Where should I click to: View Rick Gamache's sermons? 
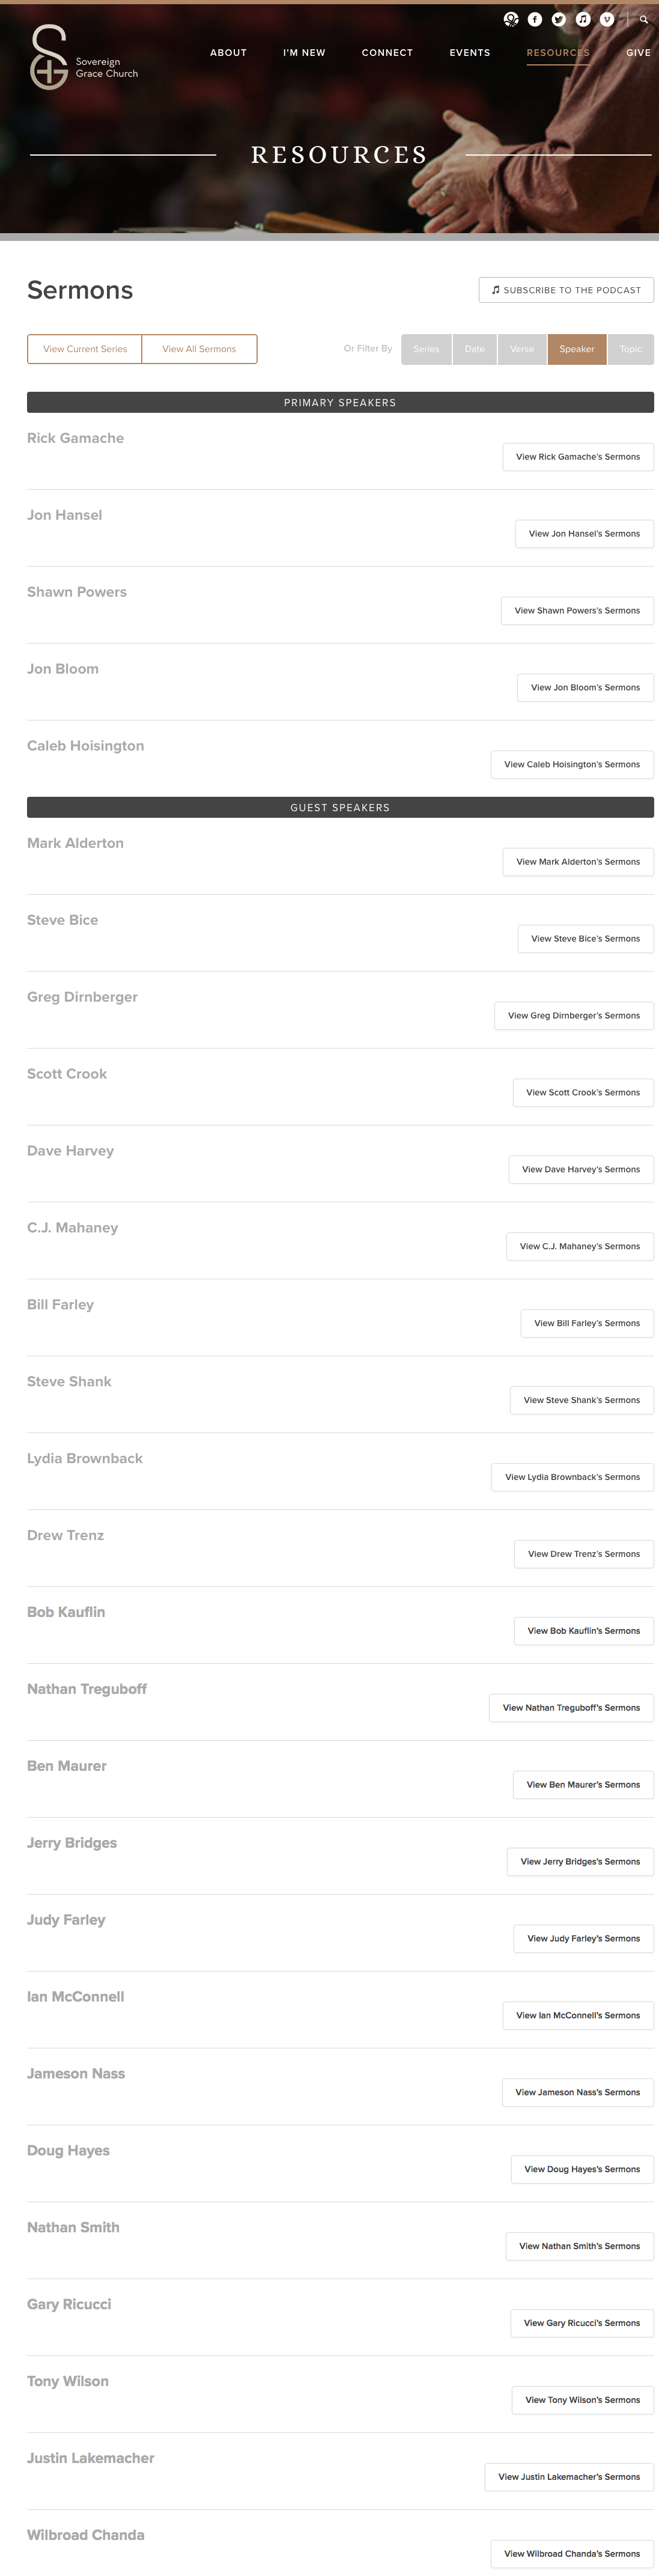577,457
